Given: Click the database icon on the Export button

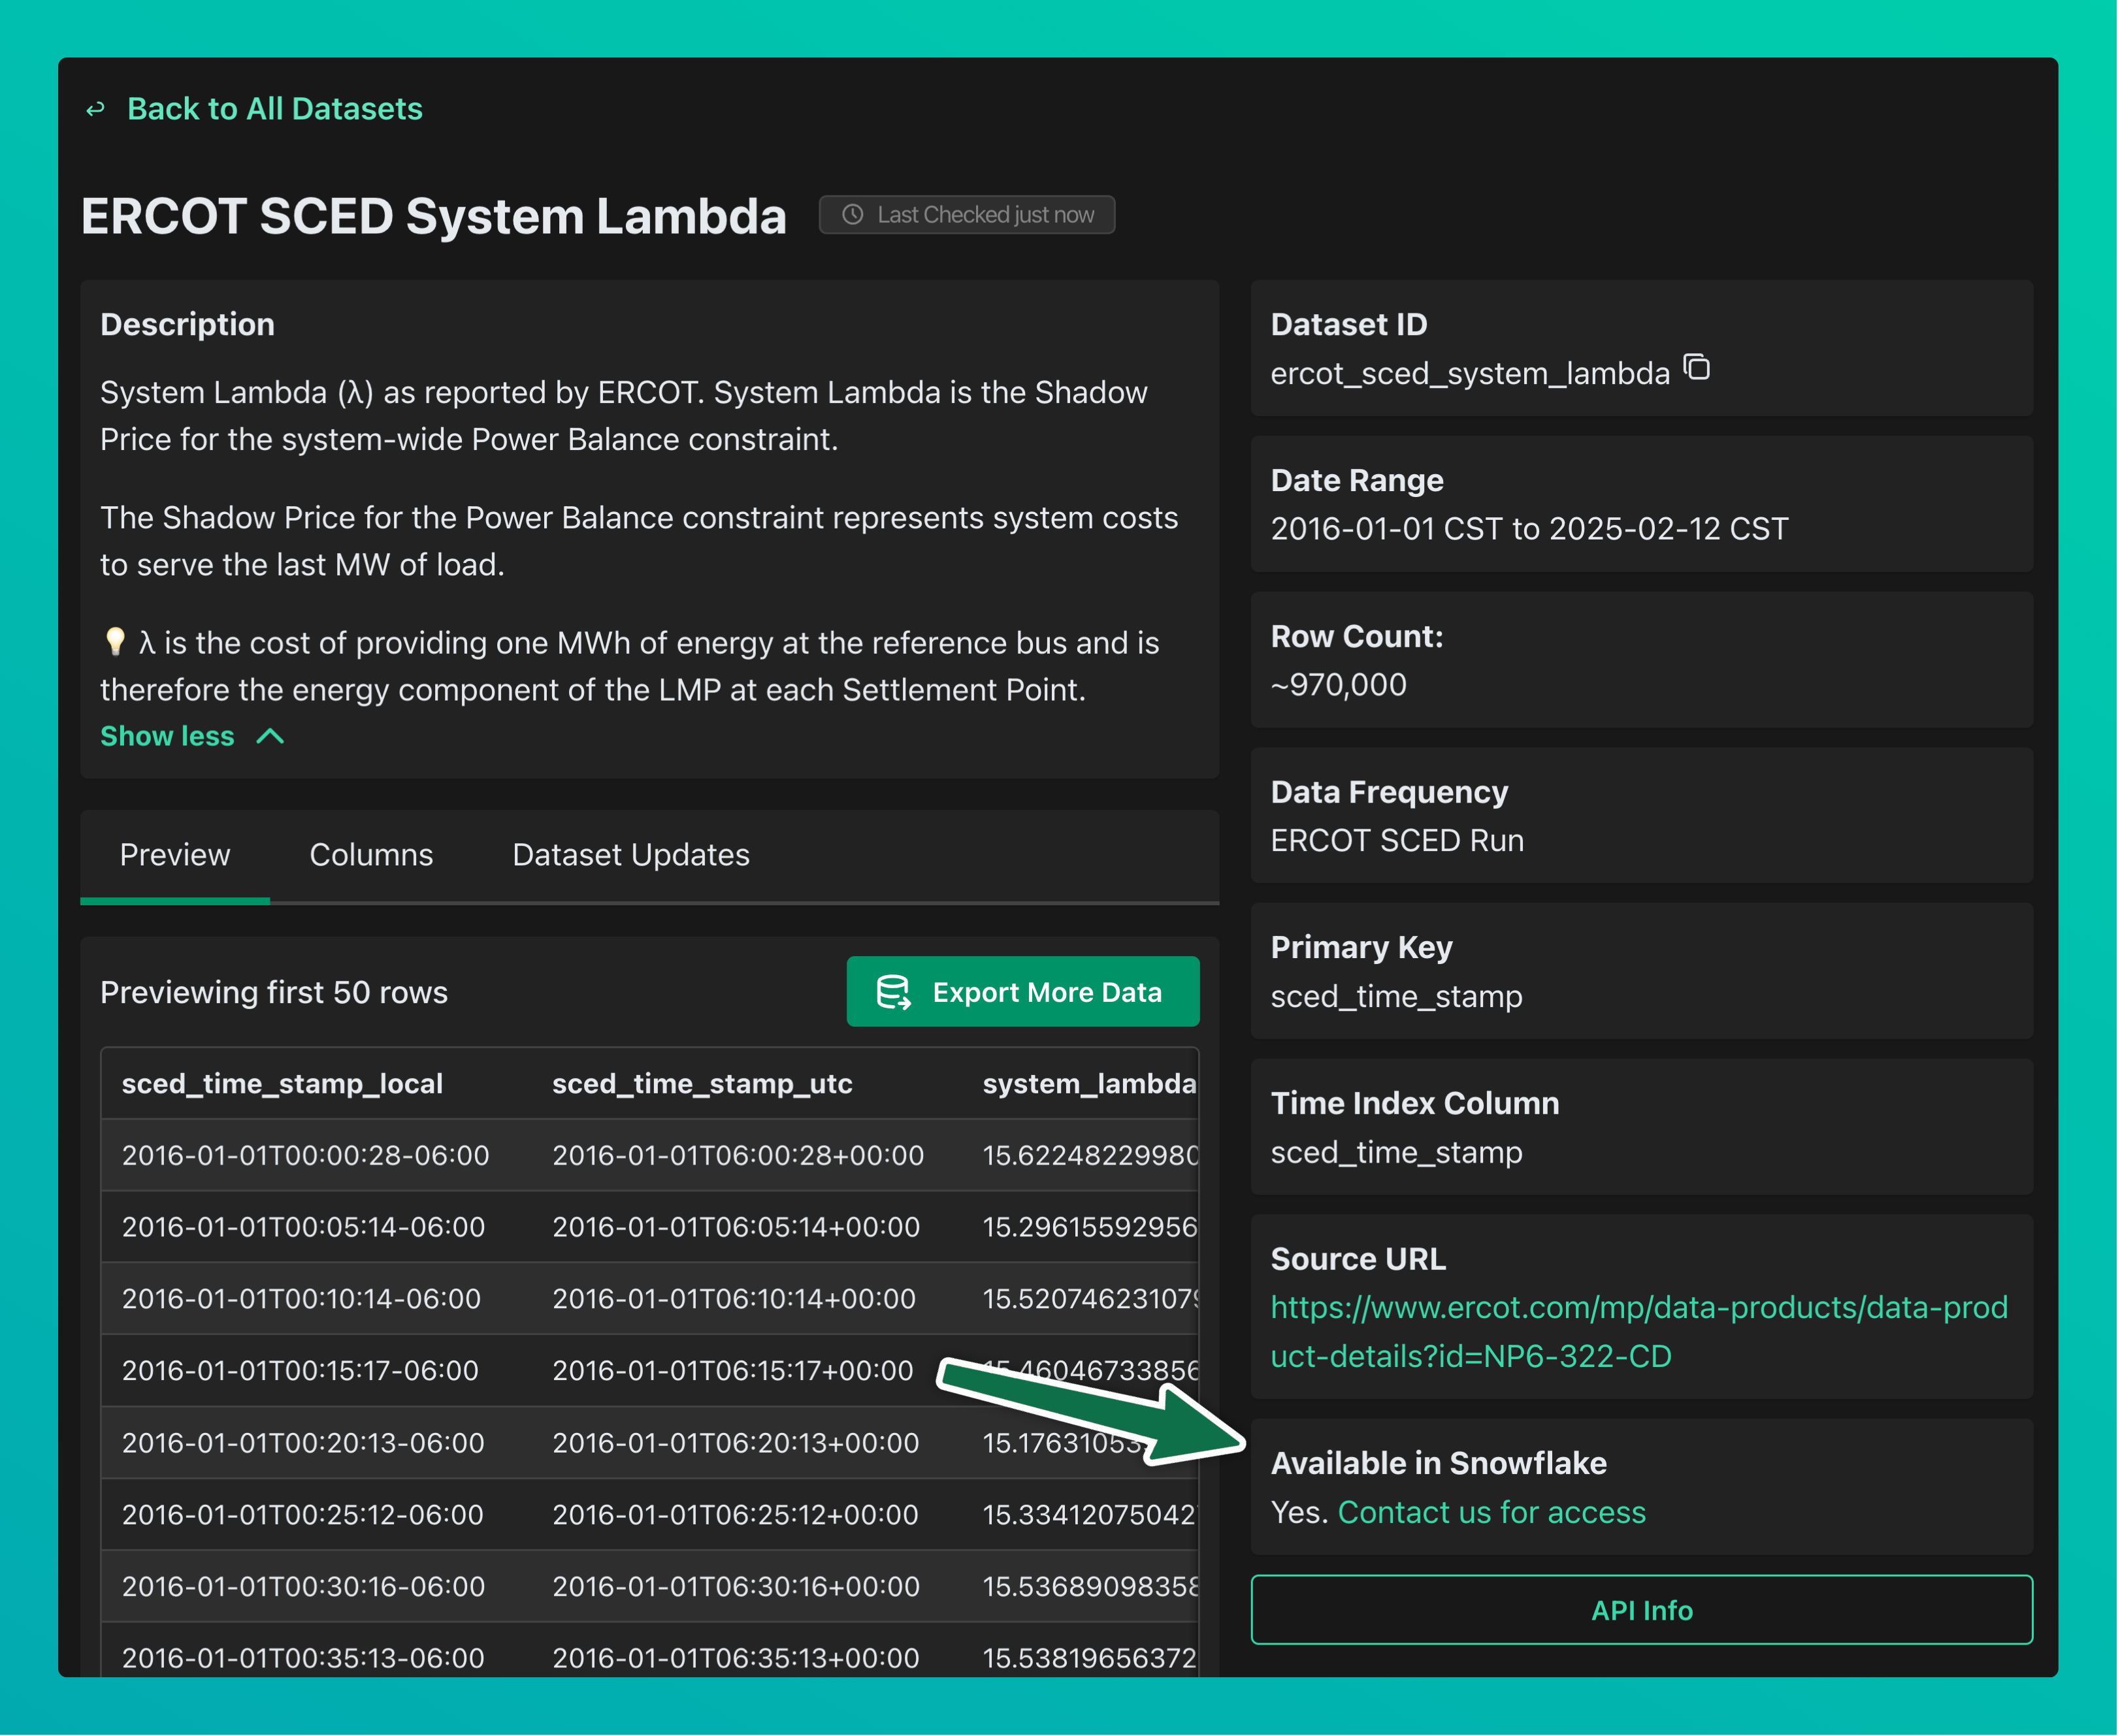Looking at the screenshot, I should tap(893, 992).
